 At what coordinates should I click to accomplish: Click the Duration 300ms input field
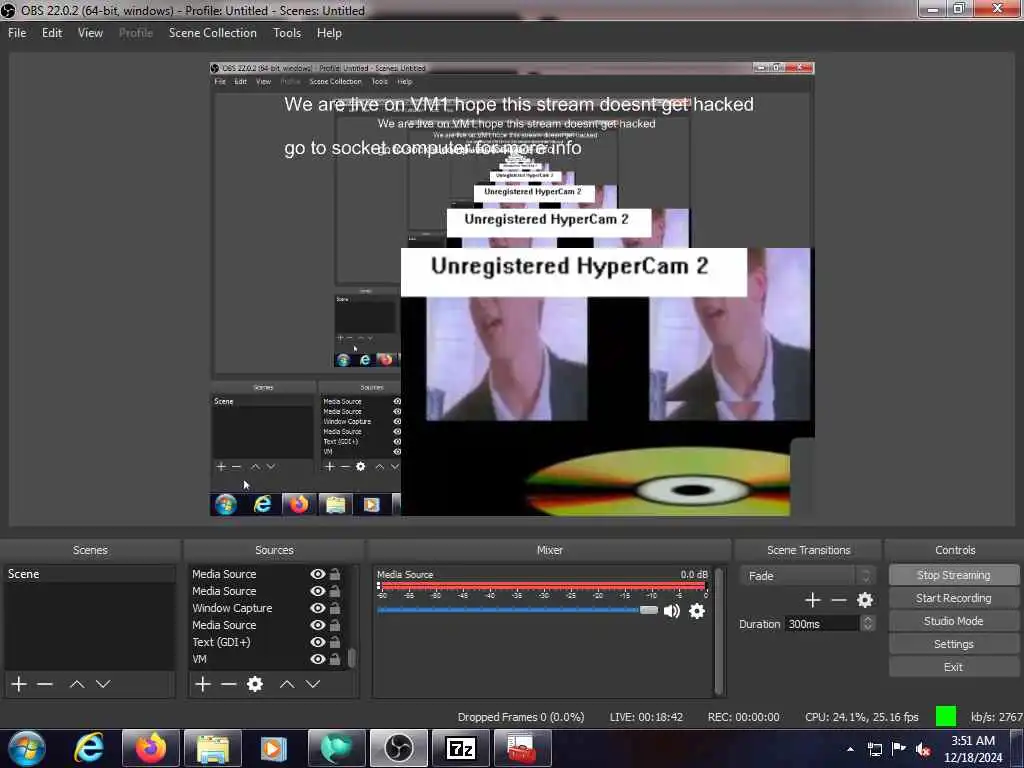point(822,624)
